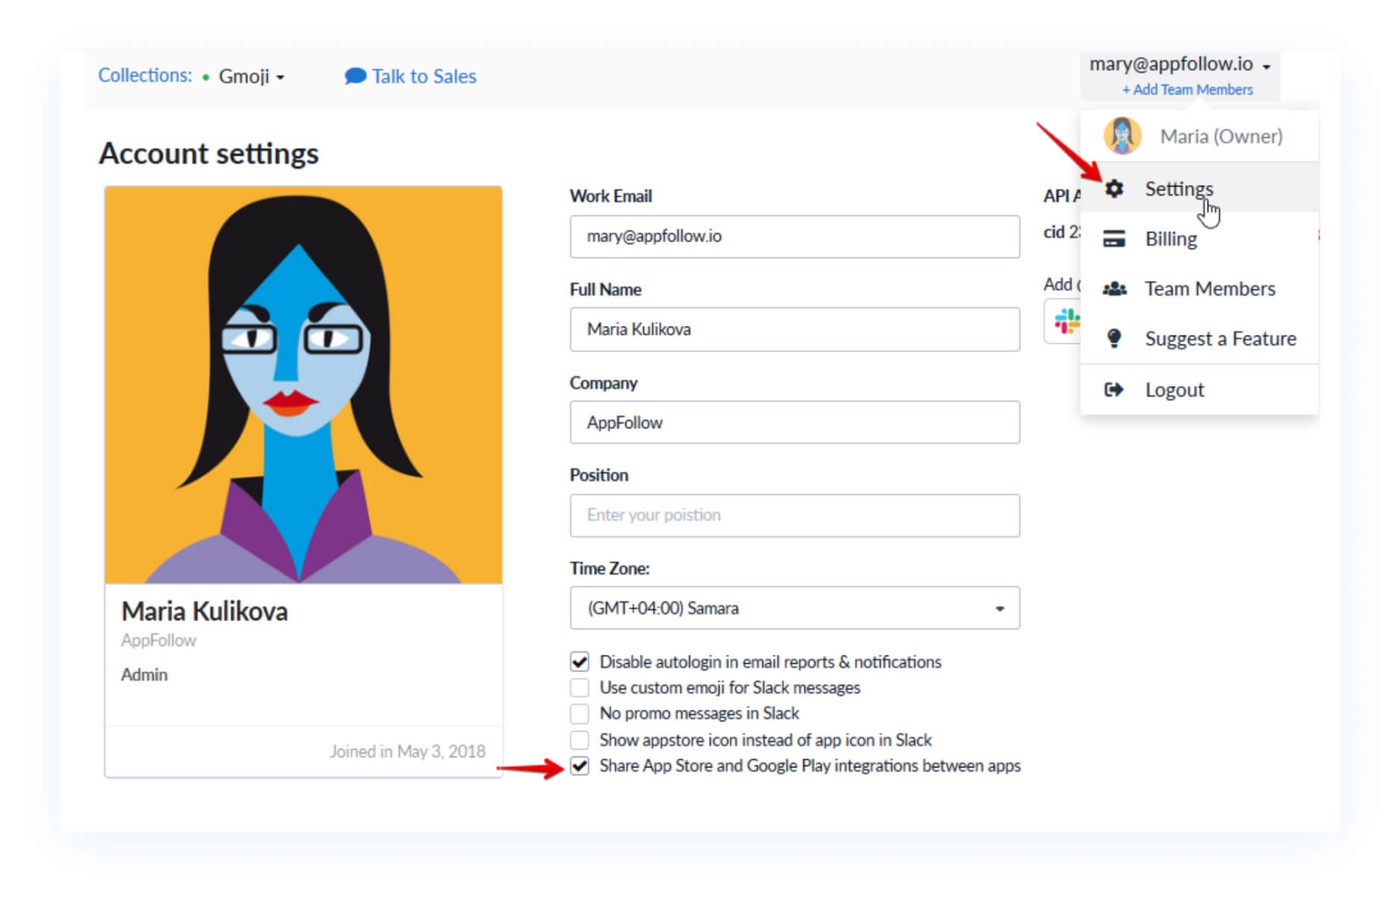Click the Logout arrow icon
Image resolution: width=1400 pixels, height=901 pixels.
[1114, 390]
